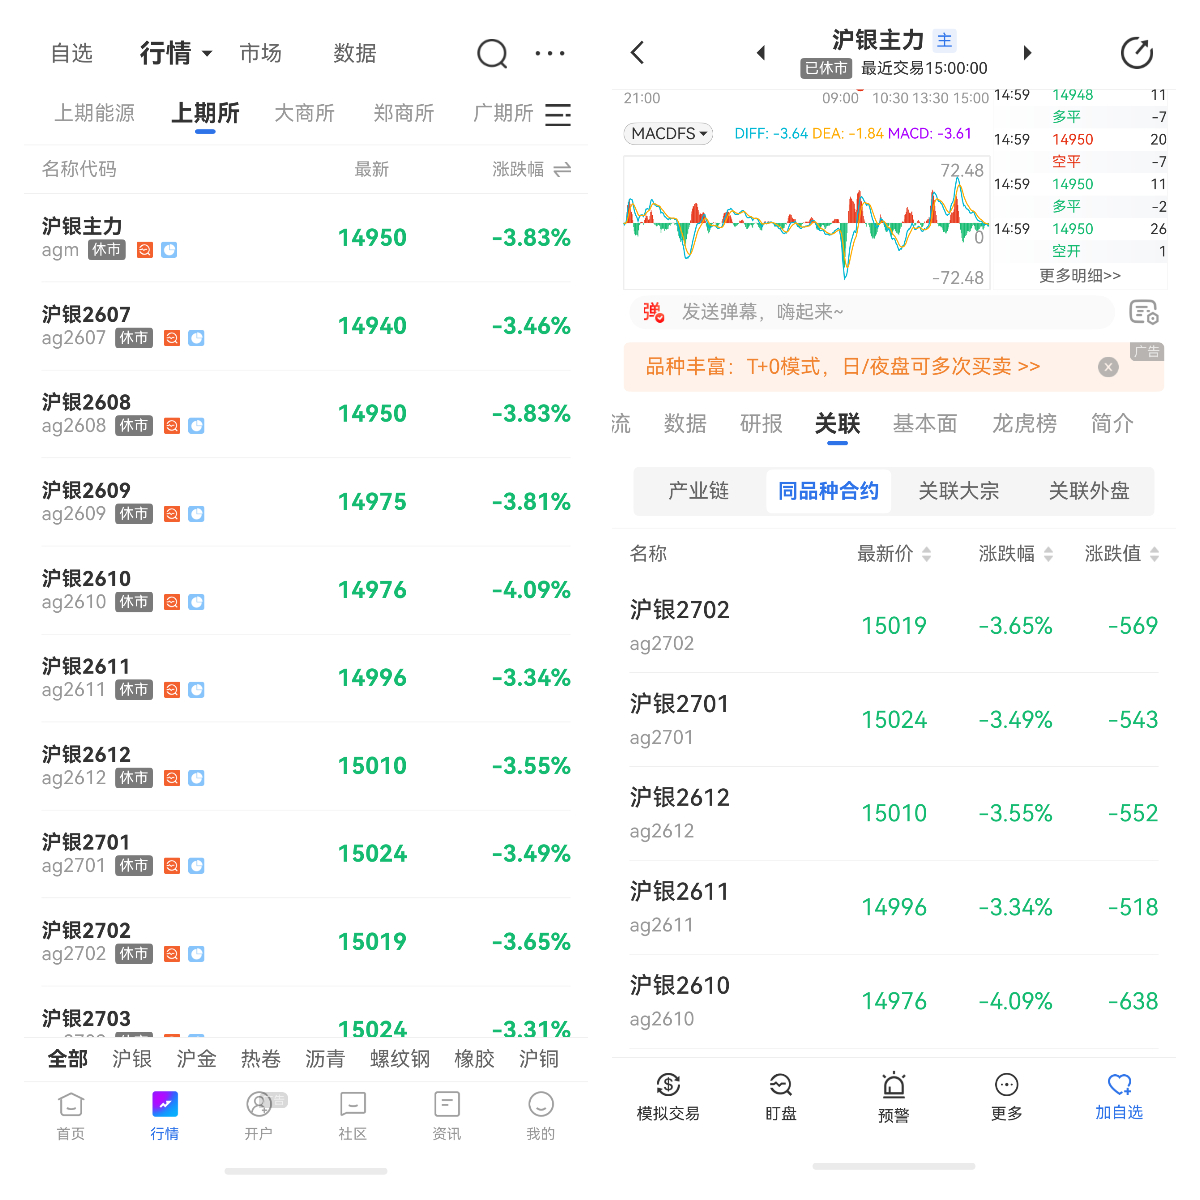Switch to 自选 top tab

pyautogui.click(x=72, y=53)
